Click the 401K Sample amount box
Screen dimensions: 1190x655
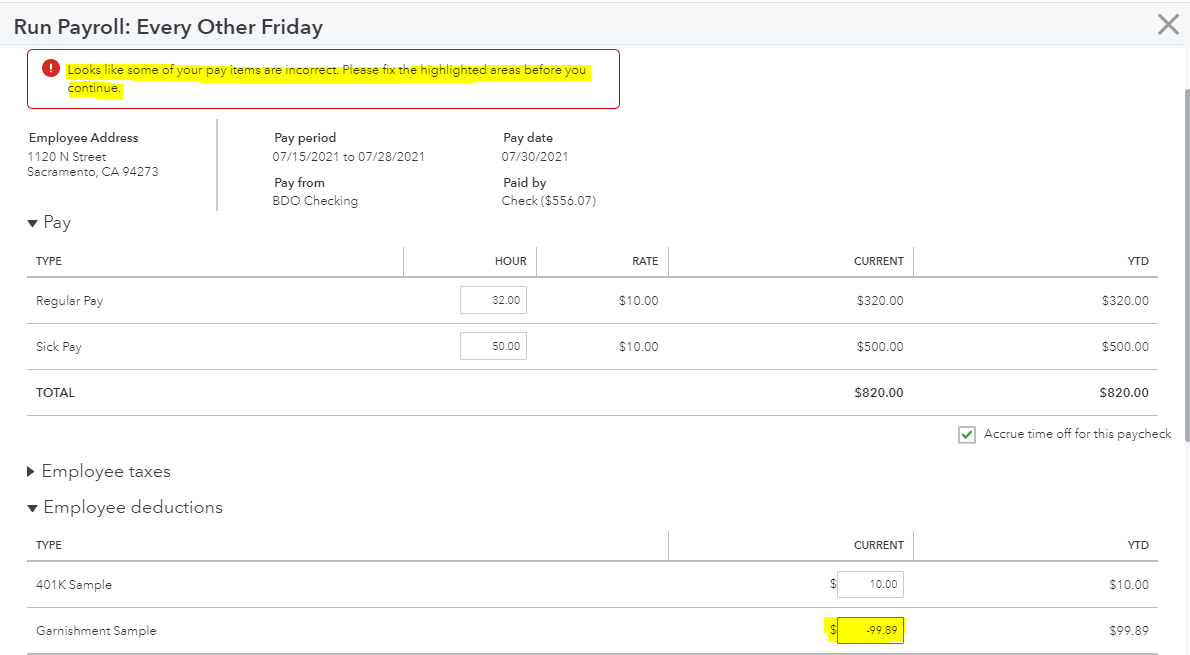point(869,584)
